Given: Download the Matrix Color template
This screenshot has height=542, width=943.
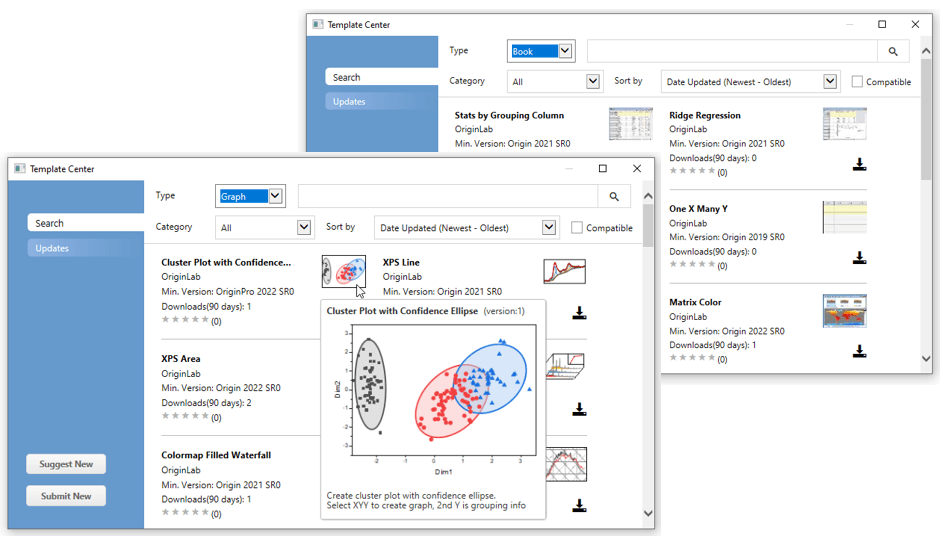Looking at the screenshot, I should pyautogui.click(x=859, y=351).
